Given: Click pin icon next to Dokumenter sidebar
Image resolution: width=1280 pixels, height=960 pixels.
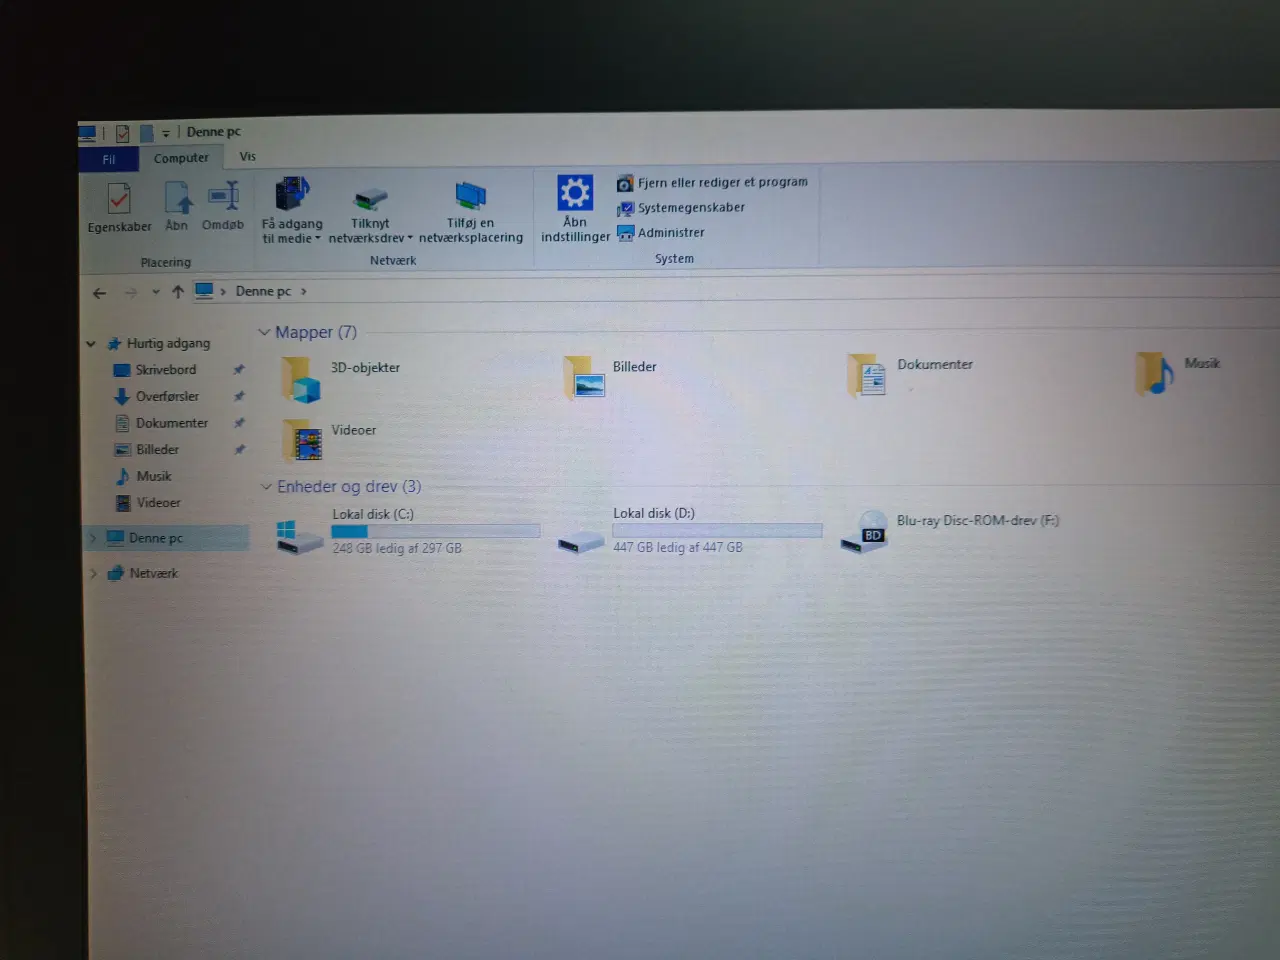Looking at the screenshot, I should 239,423.
